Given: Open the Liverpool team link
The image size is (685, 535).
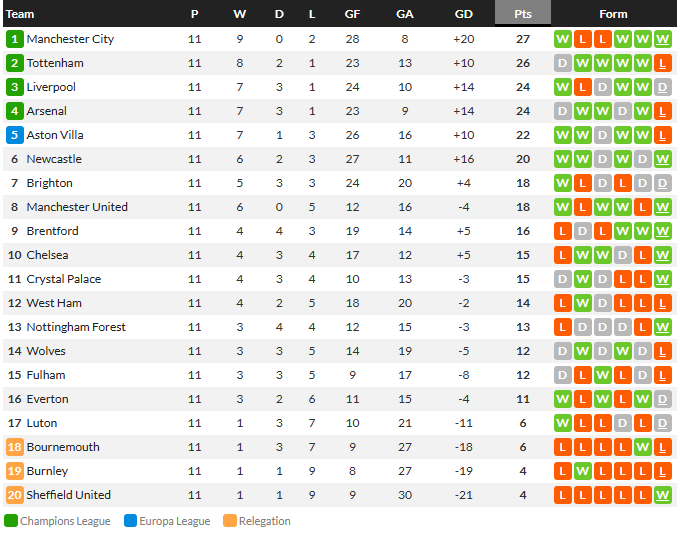Looking at the screenshot, I should [51, 87].
